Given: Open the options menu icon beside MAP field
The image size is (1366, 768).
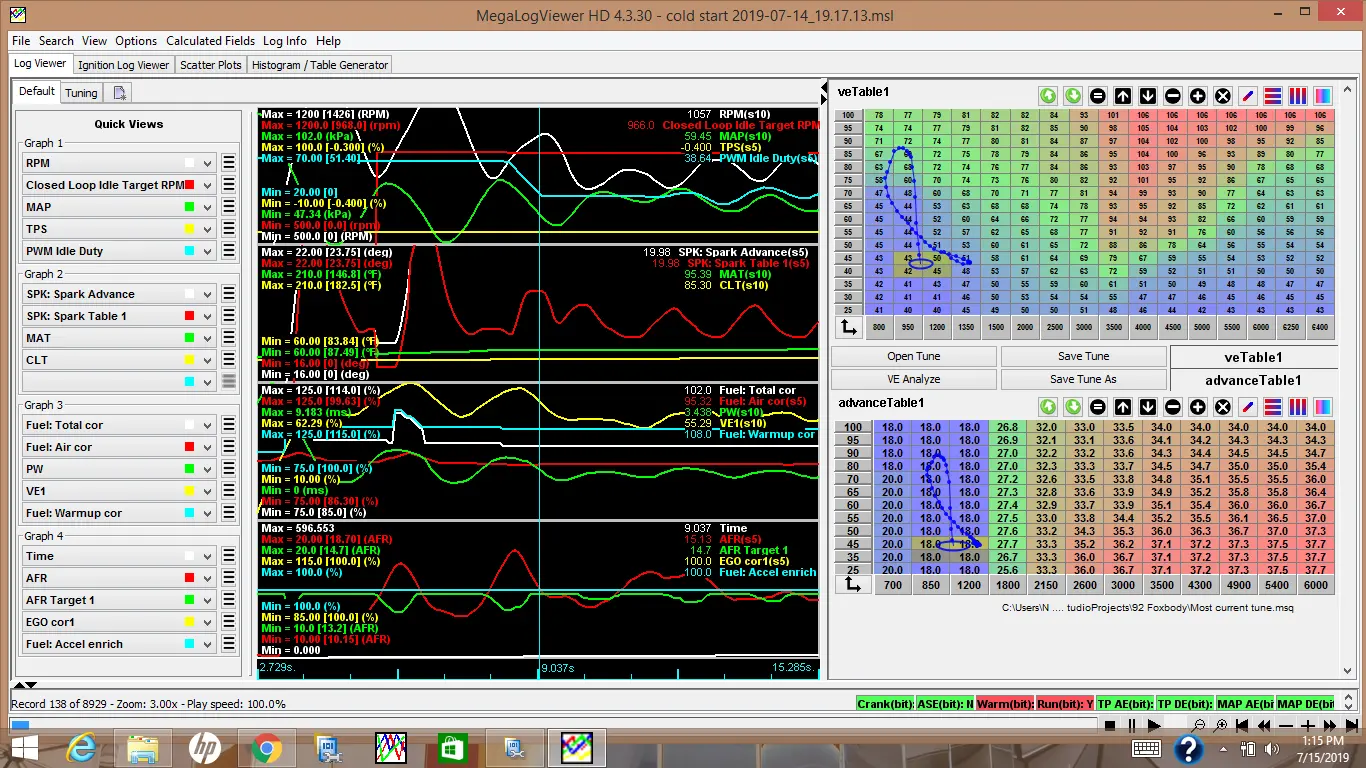Looking at the screenshot, I should pyautogui.click(x=228, y=207).
